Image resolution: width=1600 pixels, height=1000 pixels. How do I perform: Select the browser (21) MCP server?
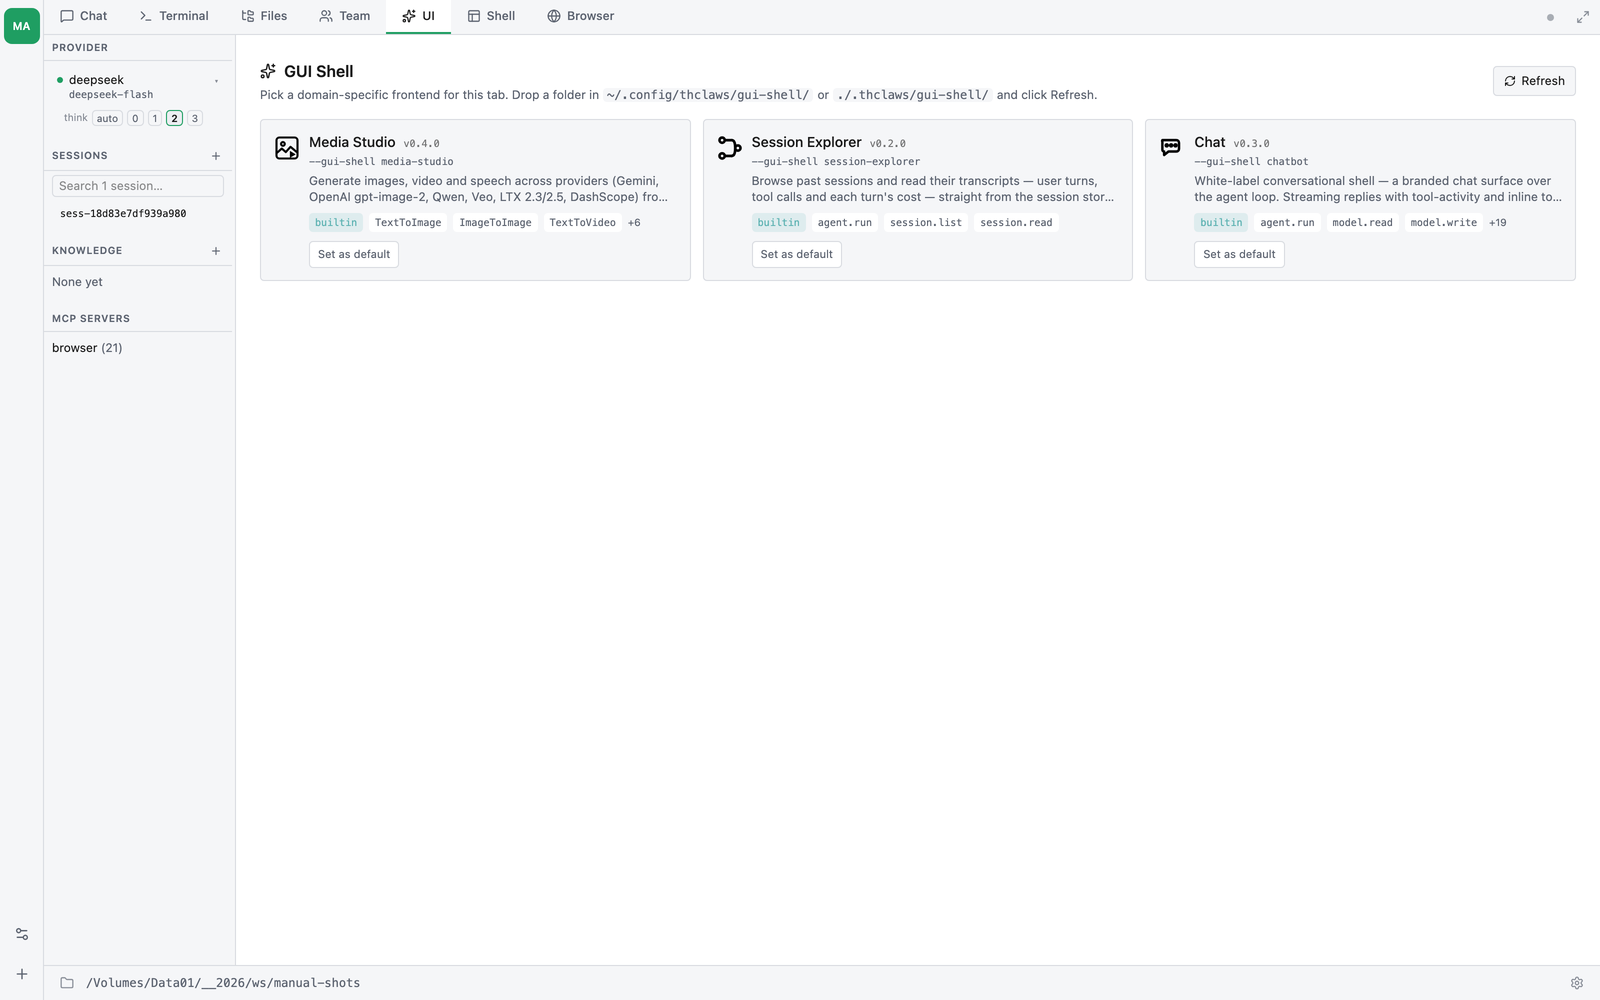[x=87, y=348]
